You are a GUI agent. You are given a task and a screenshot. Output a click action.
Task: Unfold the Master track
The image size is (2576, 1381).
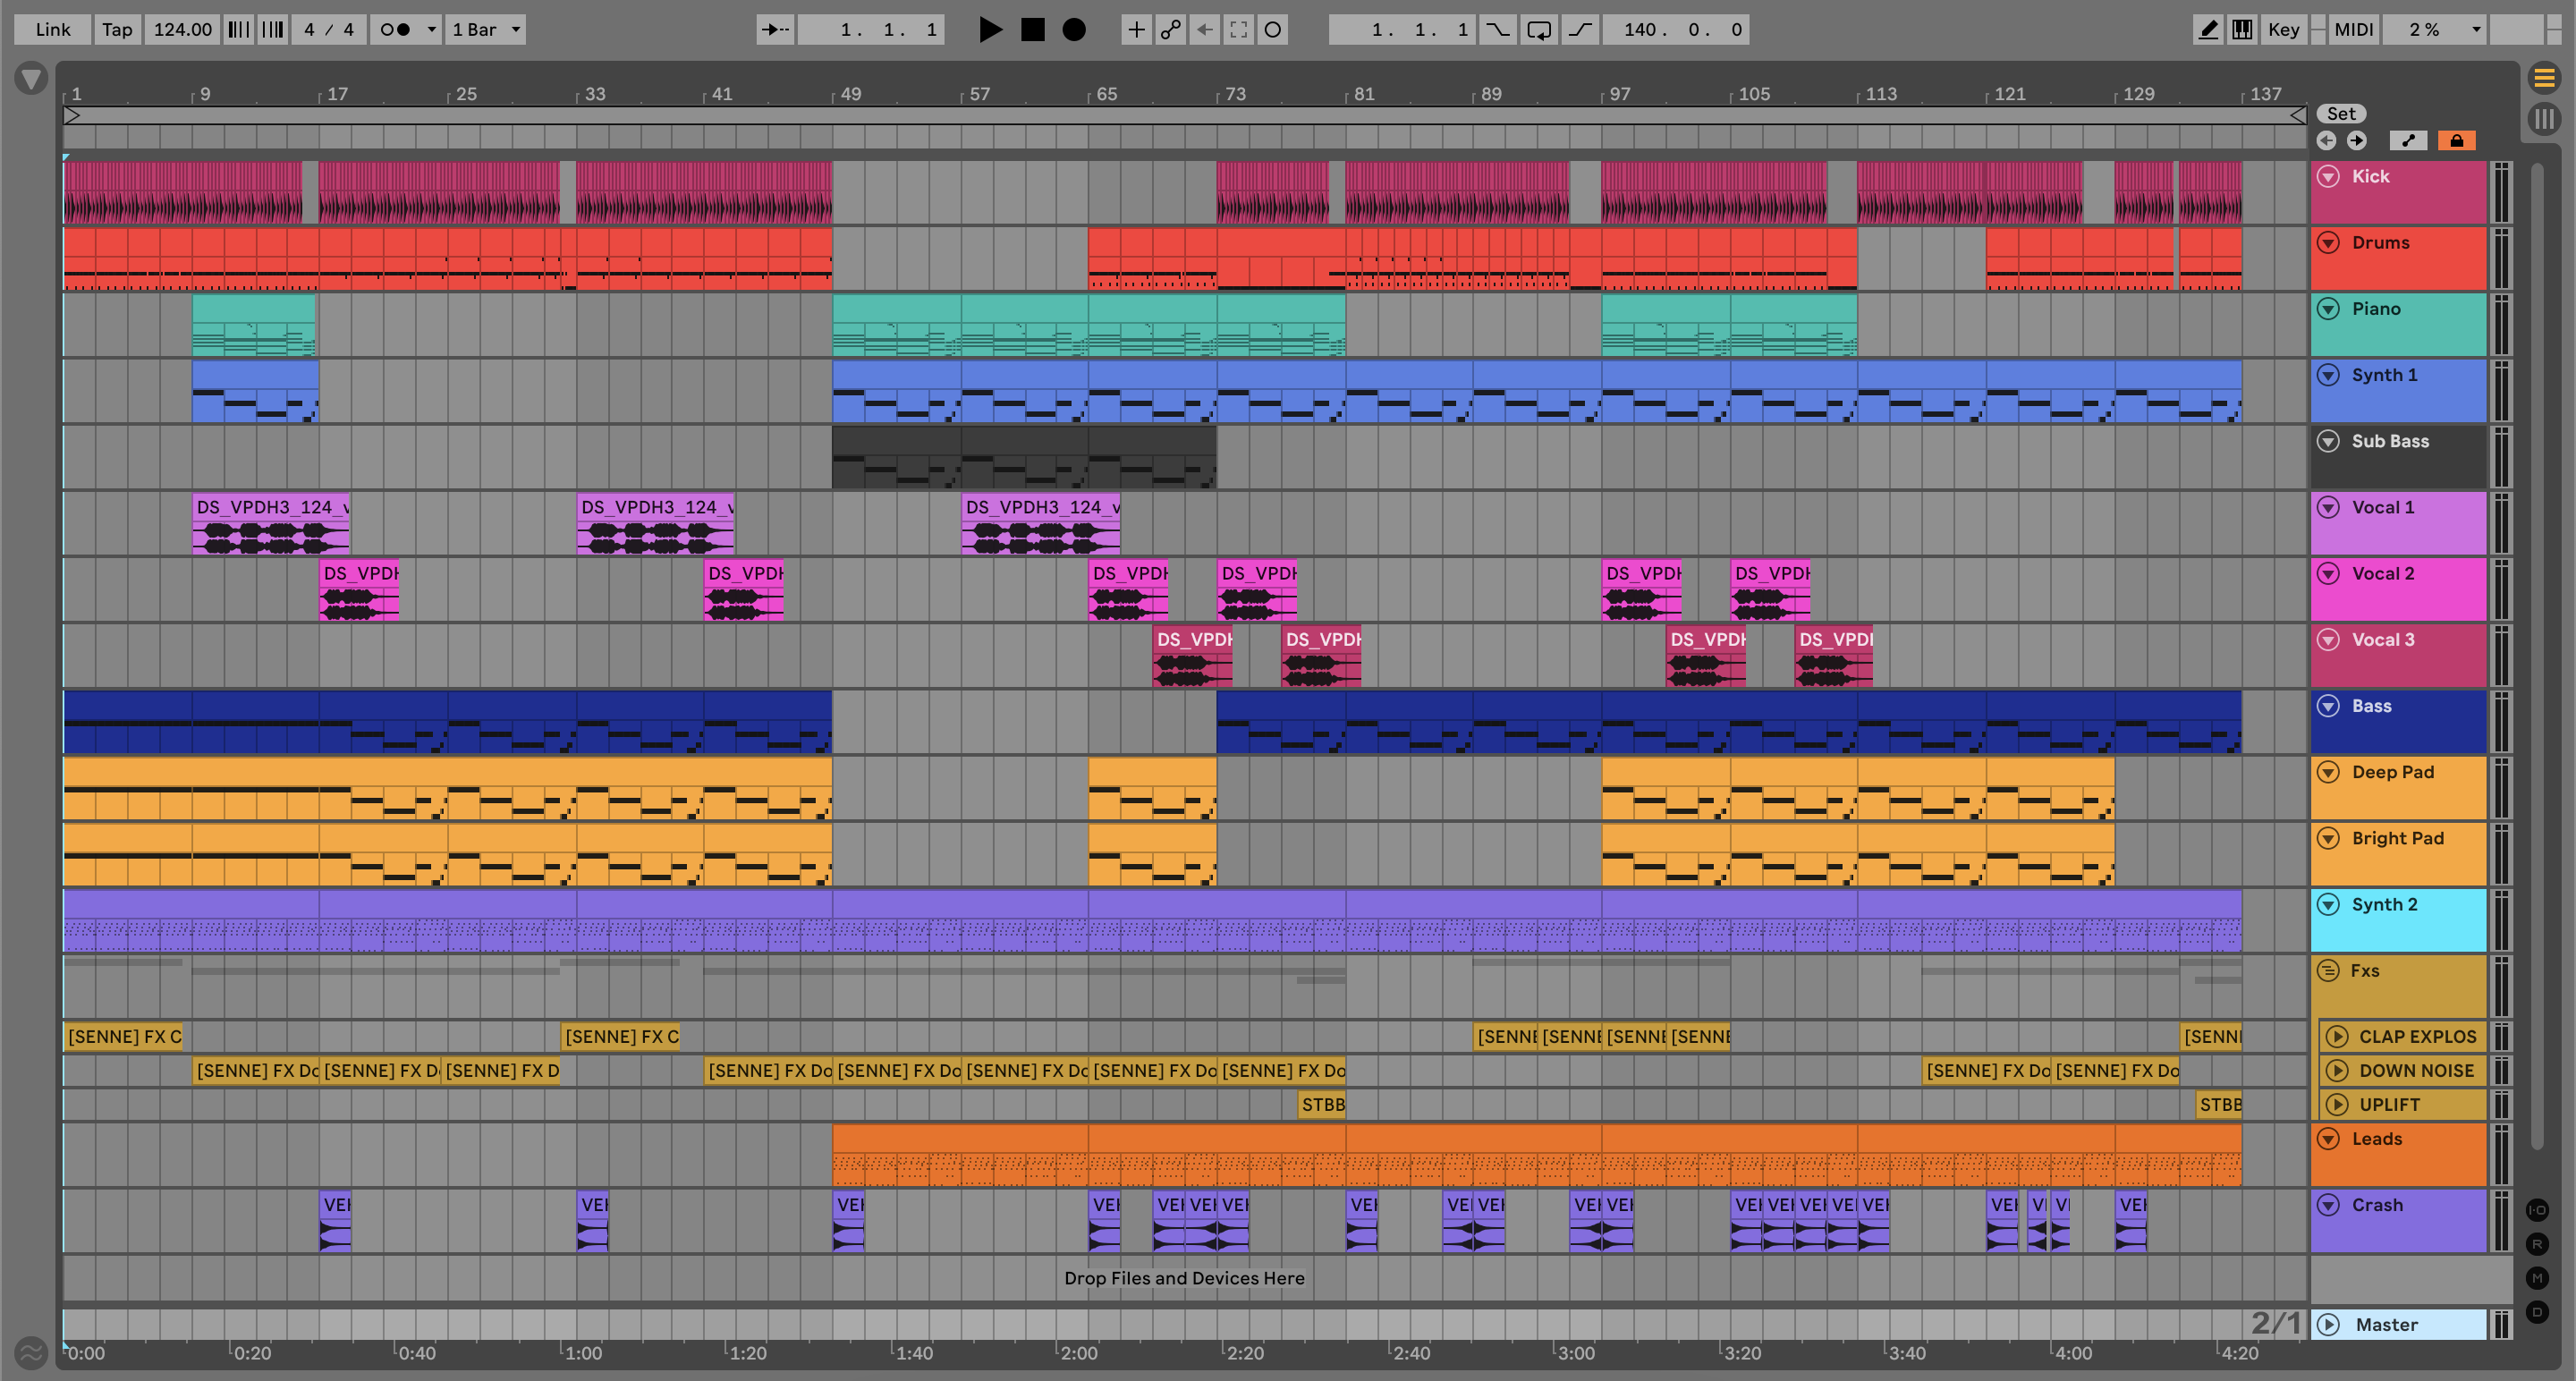click(2328, 1324)
